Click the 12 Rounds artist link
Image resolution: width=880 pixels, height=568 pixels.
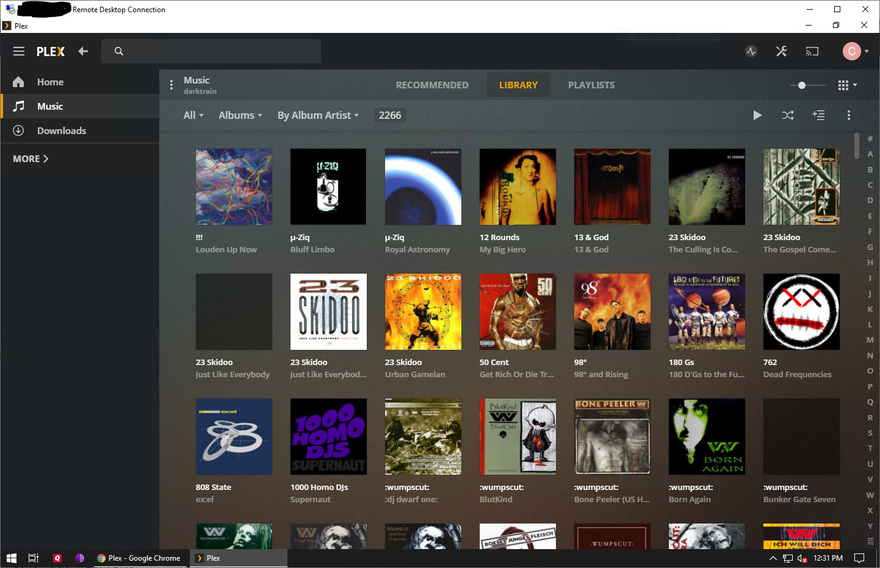pyautogui.click(x=499, y=237)
